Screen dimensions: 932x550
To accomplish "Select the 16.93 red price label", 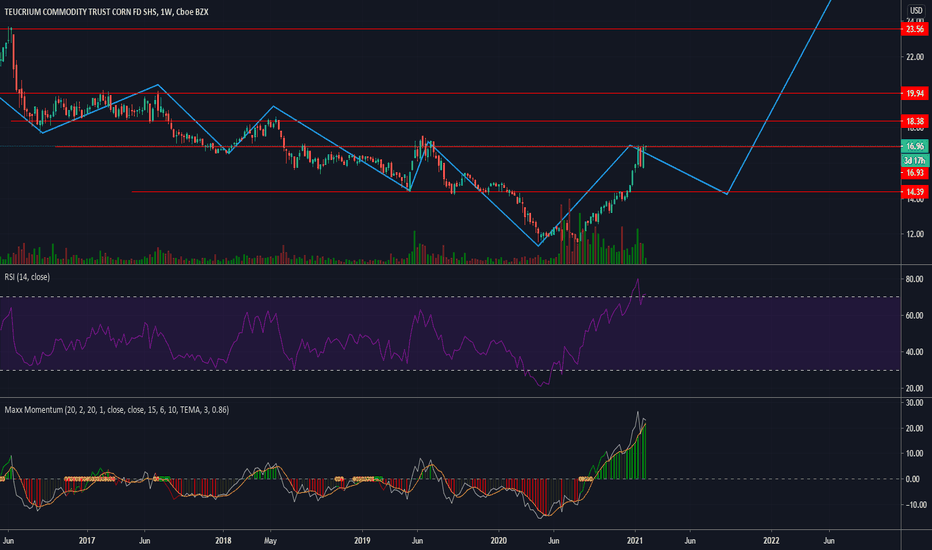I will pyautogui.click(x=914, y=173).
